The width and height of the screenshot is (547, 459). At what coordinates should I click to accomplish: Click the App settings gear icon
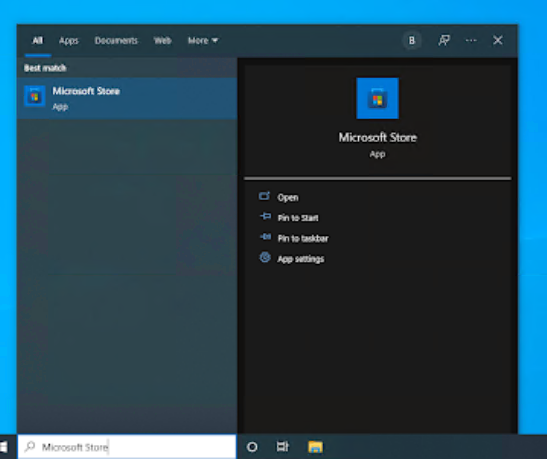point(265,258)
